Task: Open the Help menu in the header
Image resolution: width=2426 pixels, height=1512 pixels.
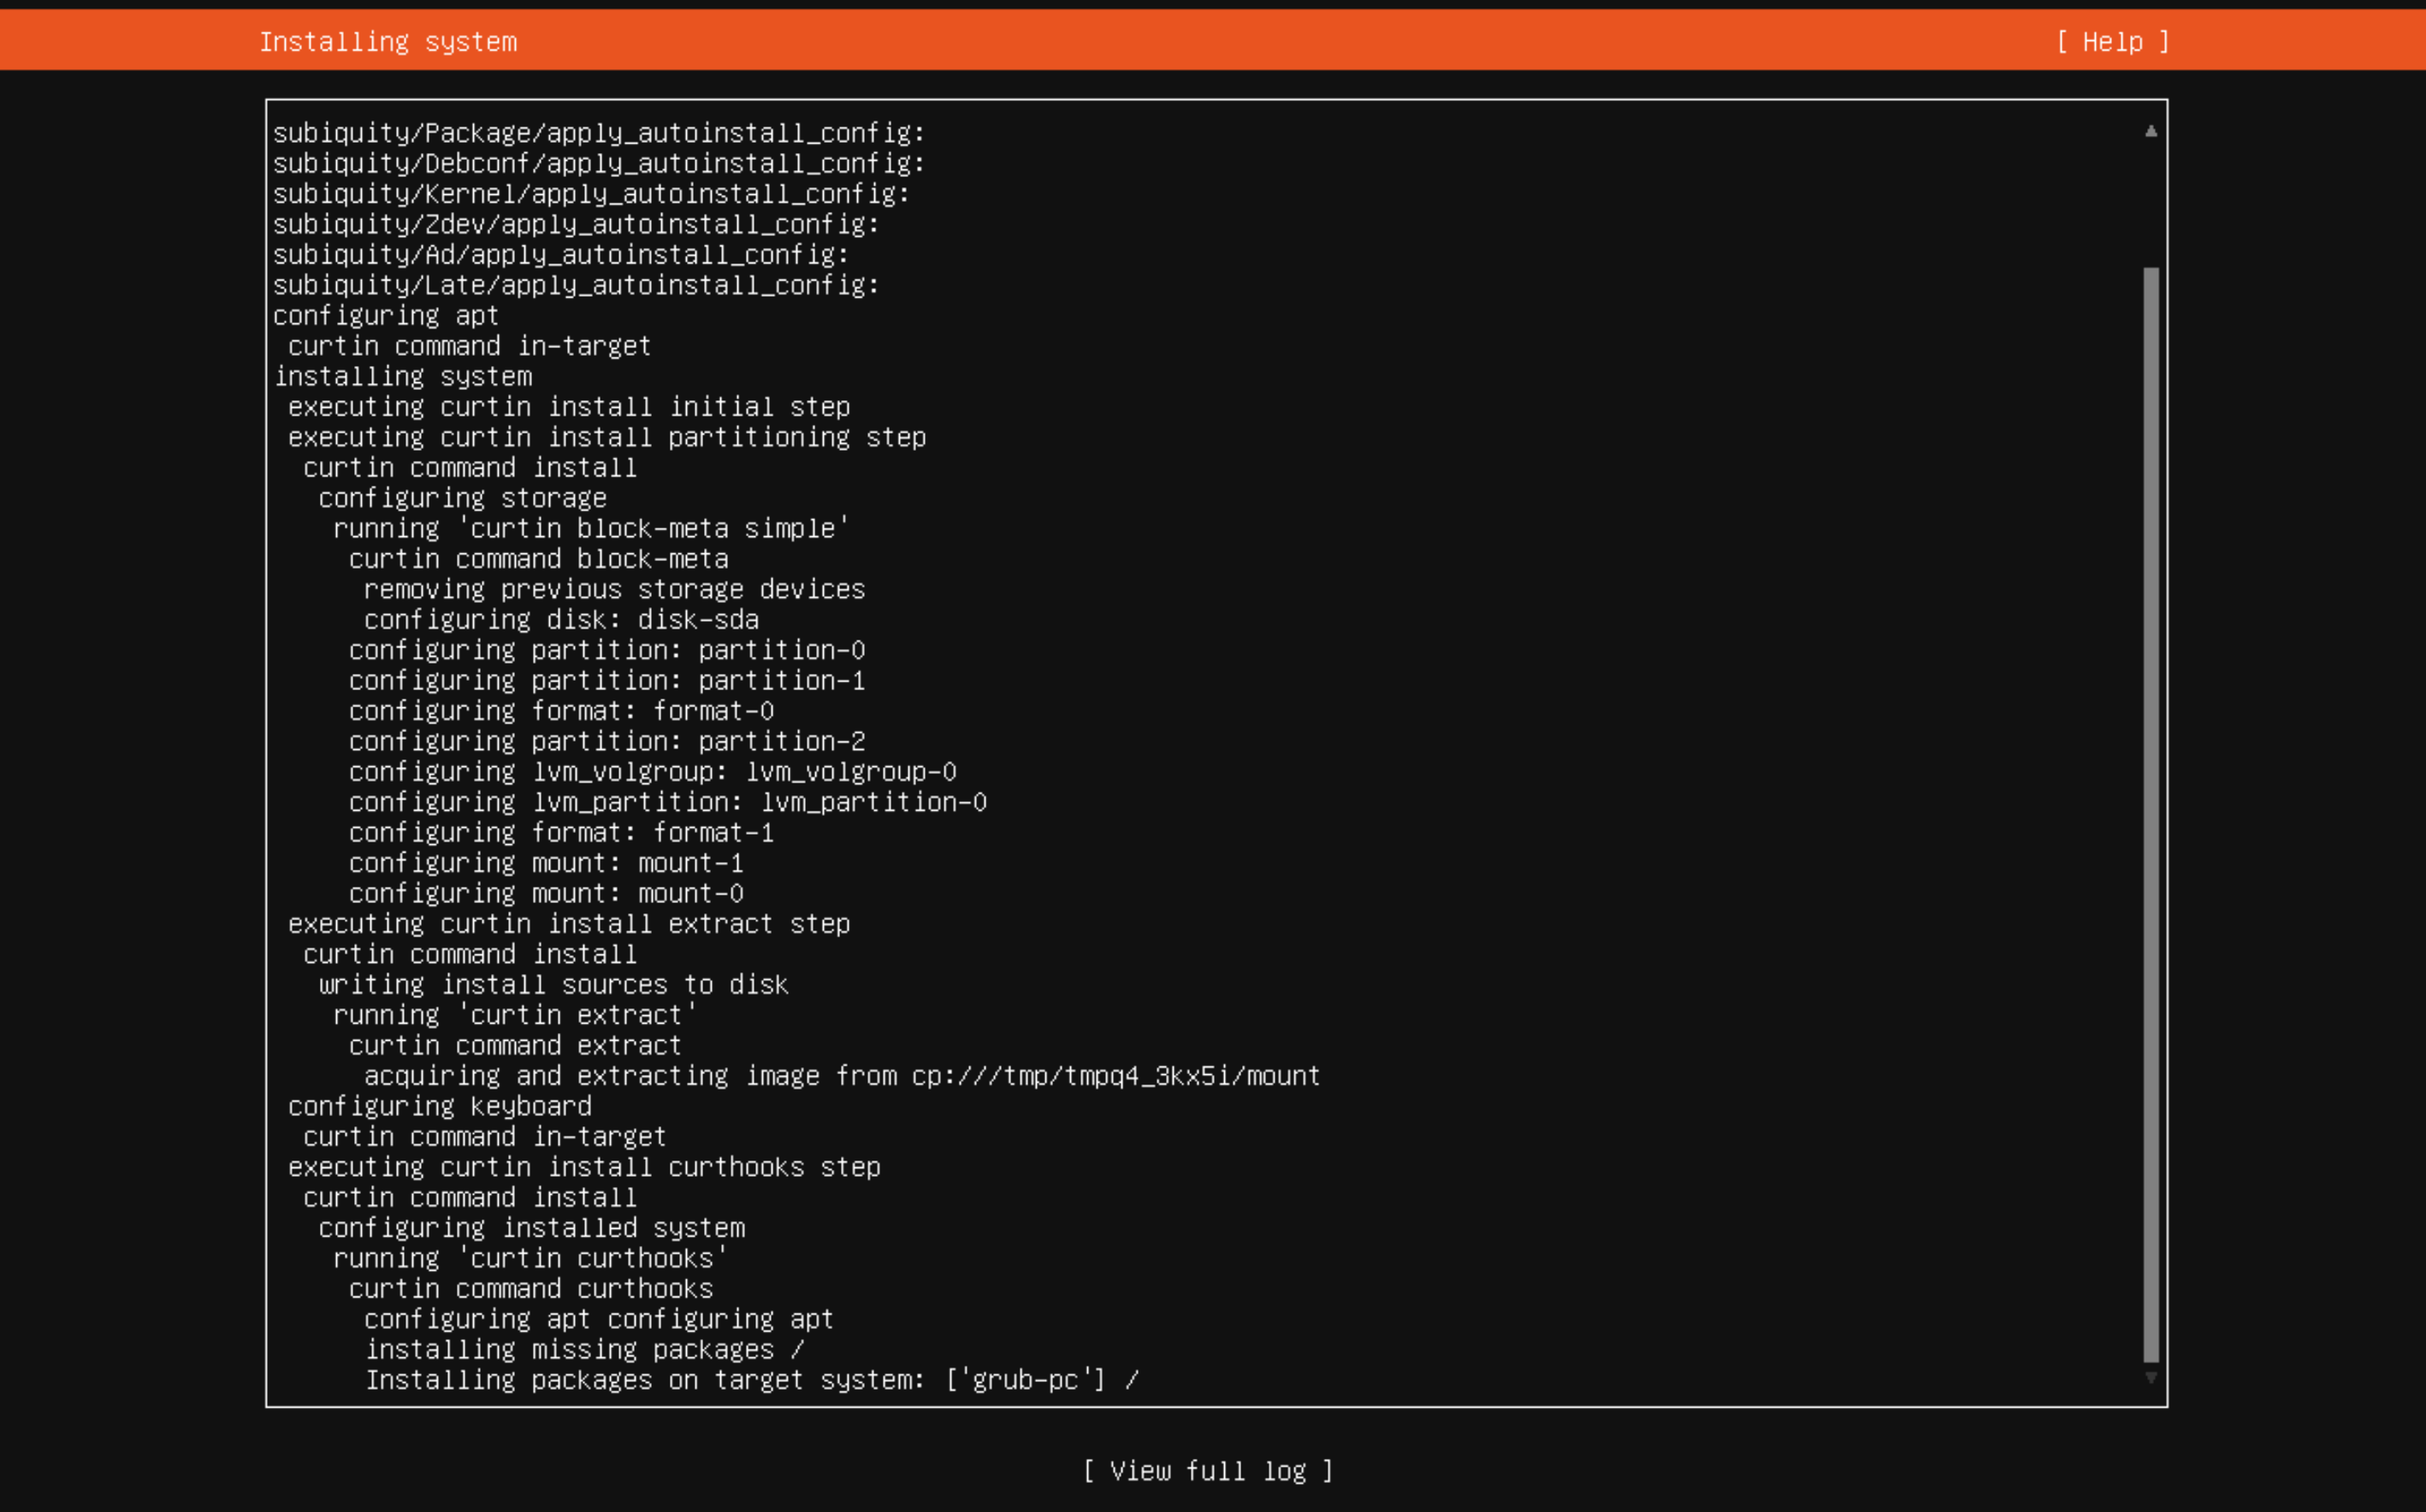Action: 2112,42
